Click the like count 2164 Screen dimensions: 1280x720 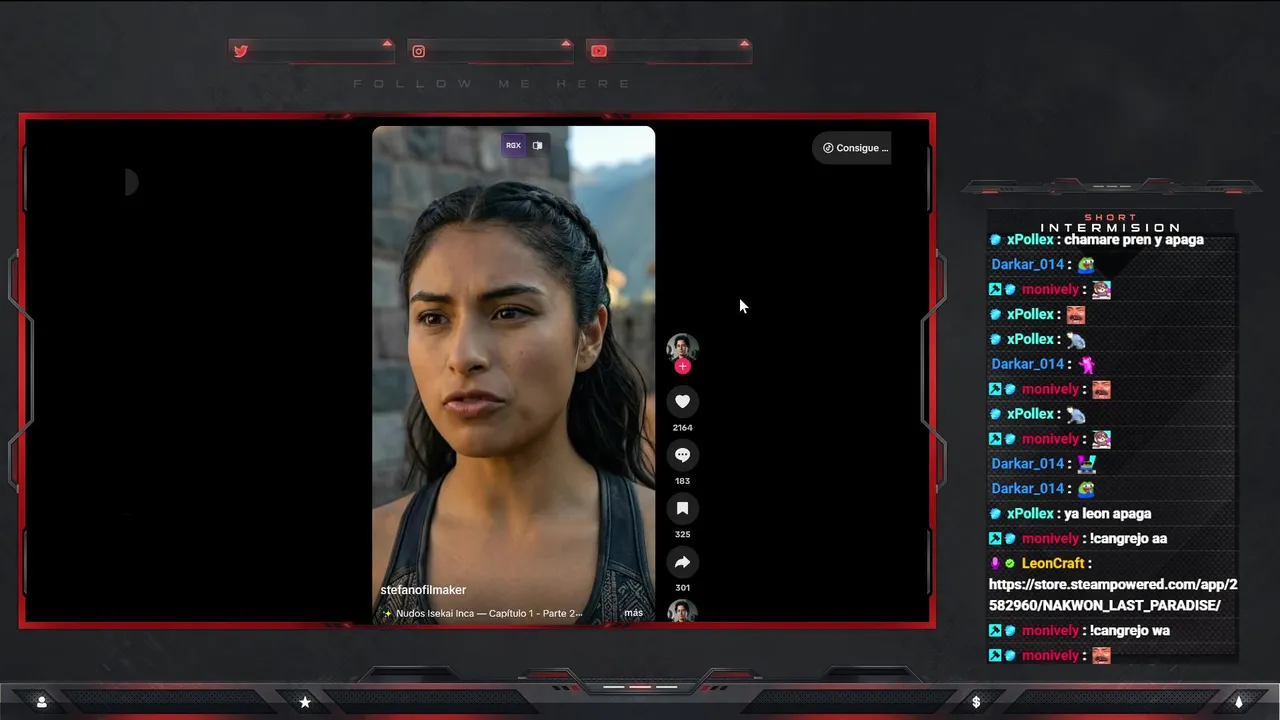[682, 428]
